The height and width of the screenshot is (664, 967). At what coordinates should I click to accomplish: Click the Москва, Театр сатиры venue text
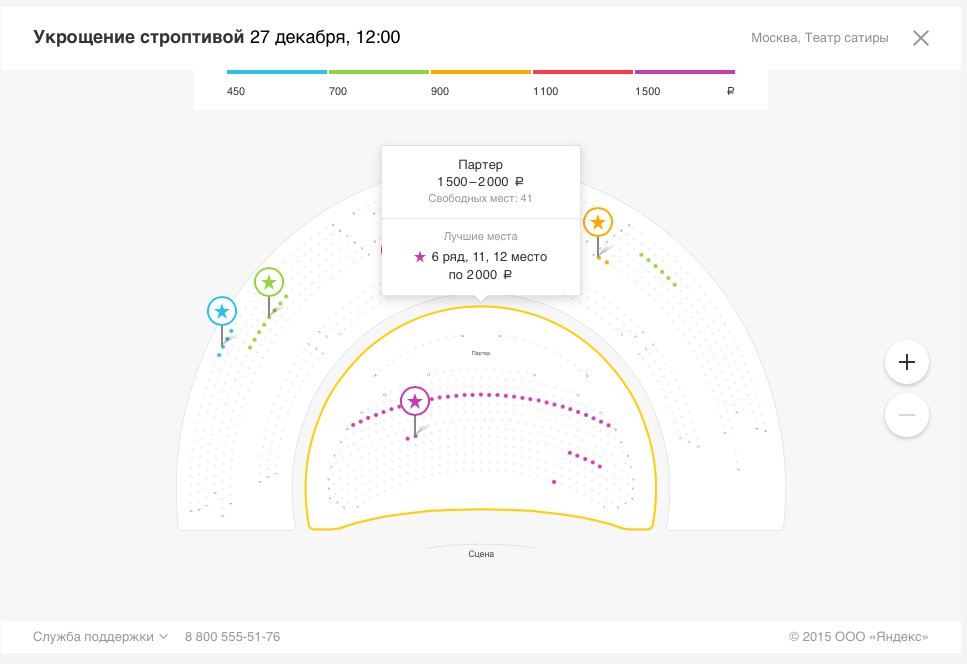pyautogui.click(x=819, y=38)
